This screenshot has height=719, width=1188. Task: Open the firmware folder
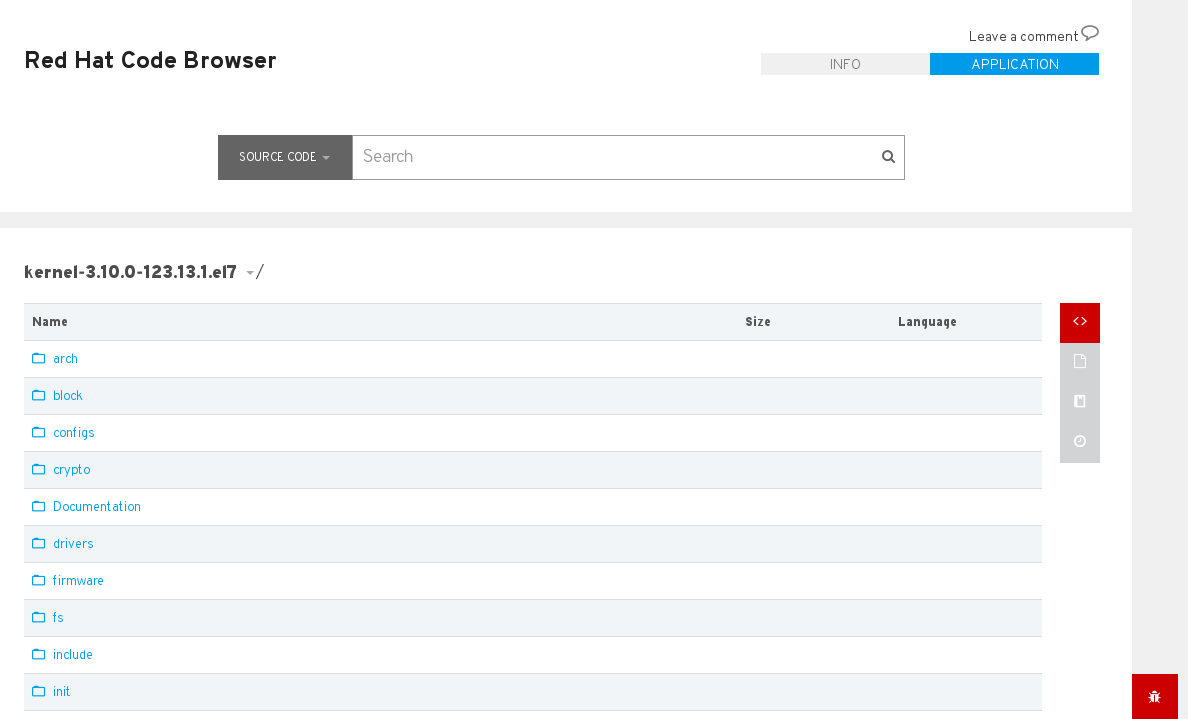[x=77, y=580]
